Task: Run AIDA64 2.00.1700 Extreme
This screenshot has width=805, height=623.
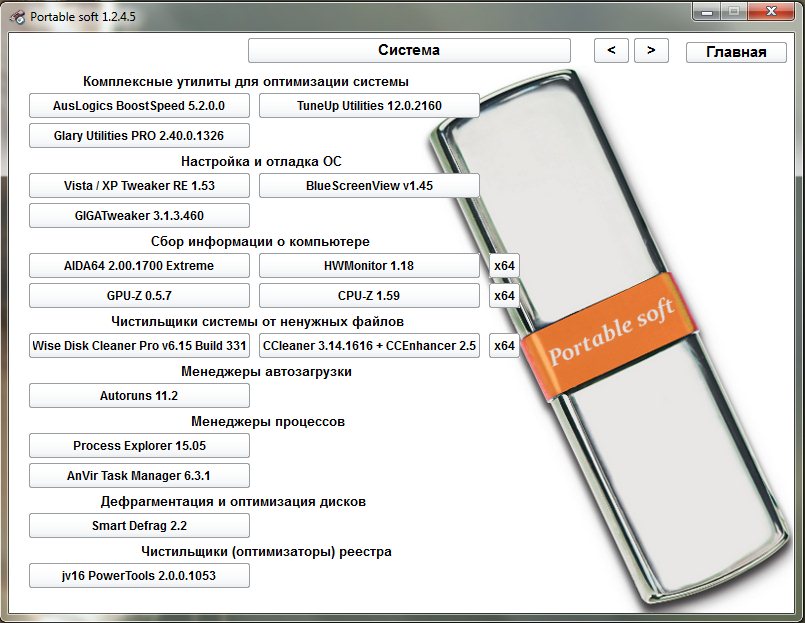Action: pyautogui.click(x=139, y=266)
